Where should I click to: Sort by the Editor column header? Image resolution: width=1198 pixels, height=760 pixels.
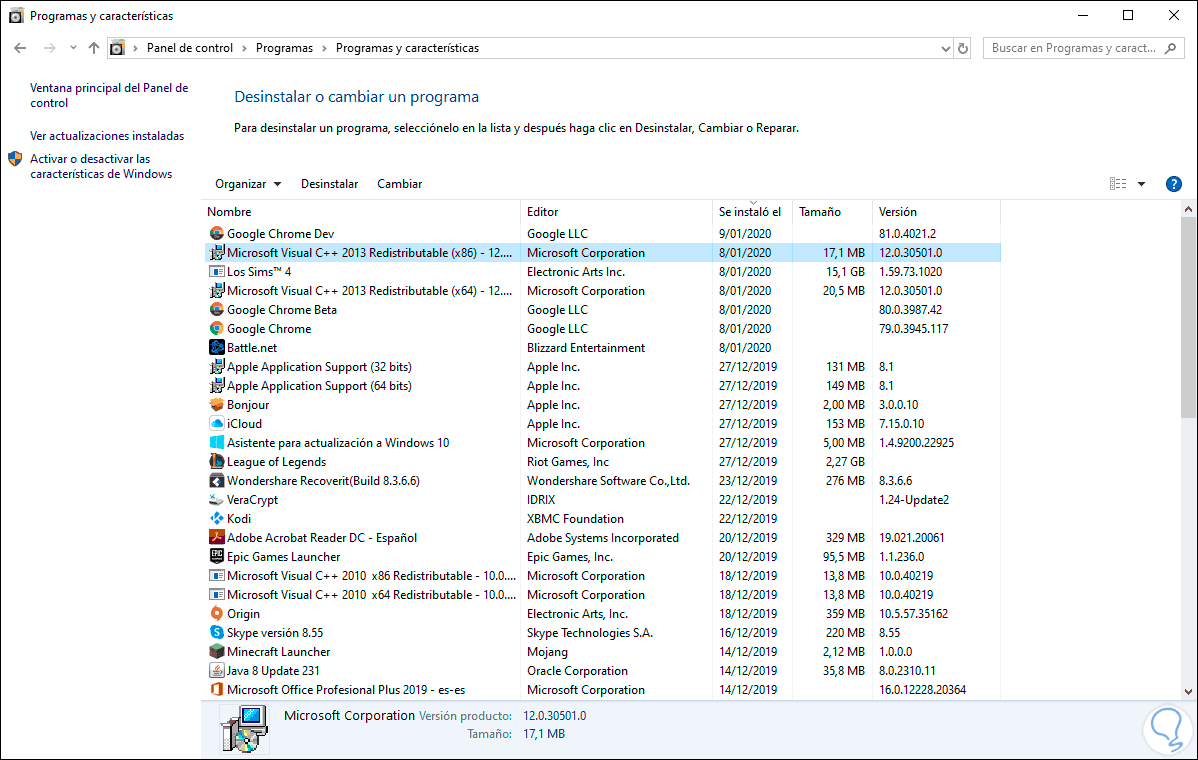[x=617, y=212]
